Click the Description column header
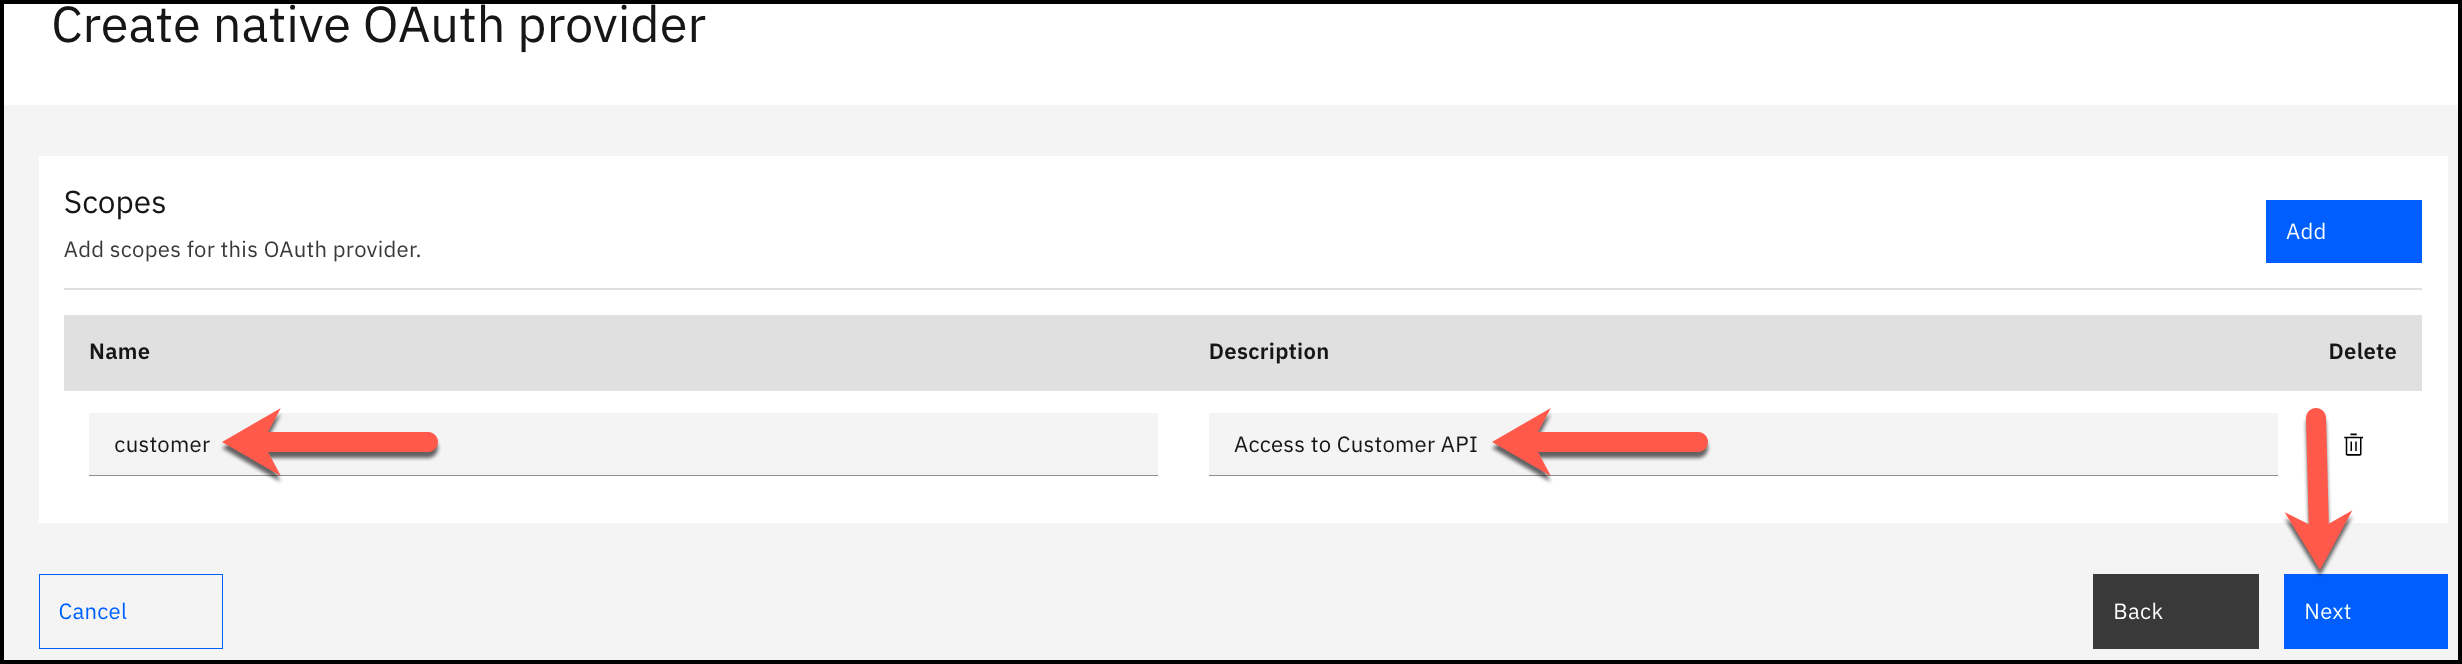 pos(1268,352)
